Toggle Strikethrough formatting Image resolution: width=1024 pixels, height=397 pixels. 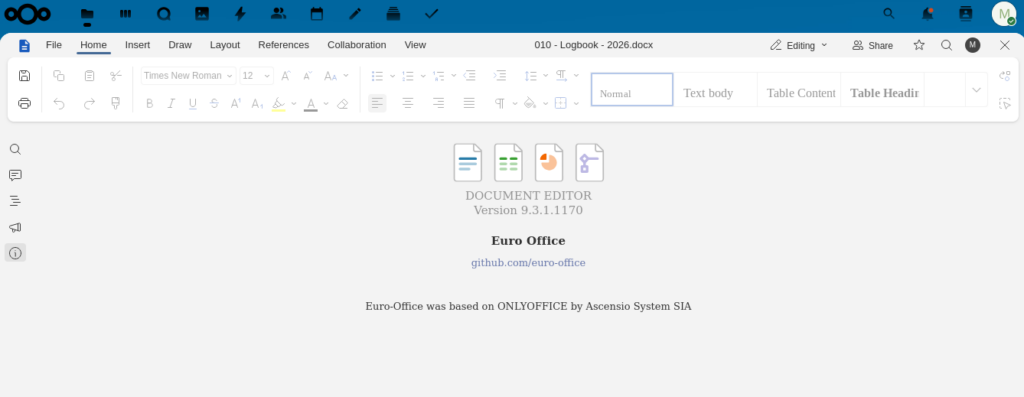[x=214, y=103]
